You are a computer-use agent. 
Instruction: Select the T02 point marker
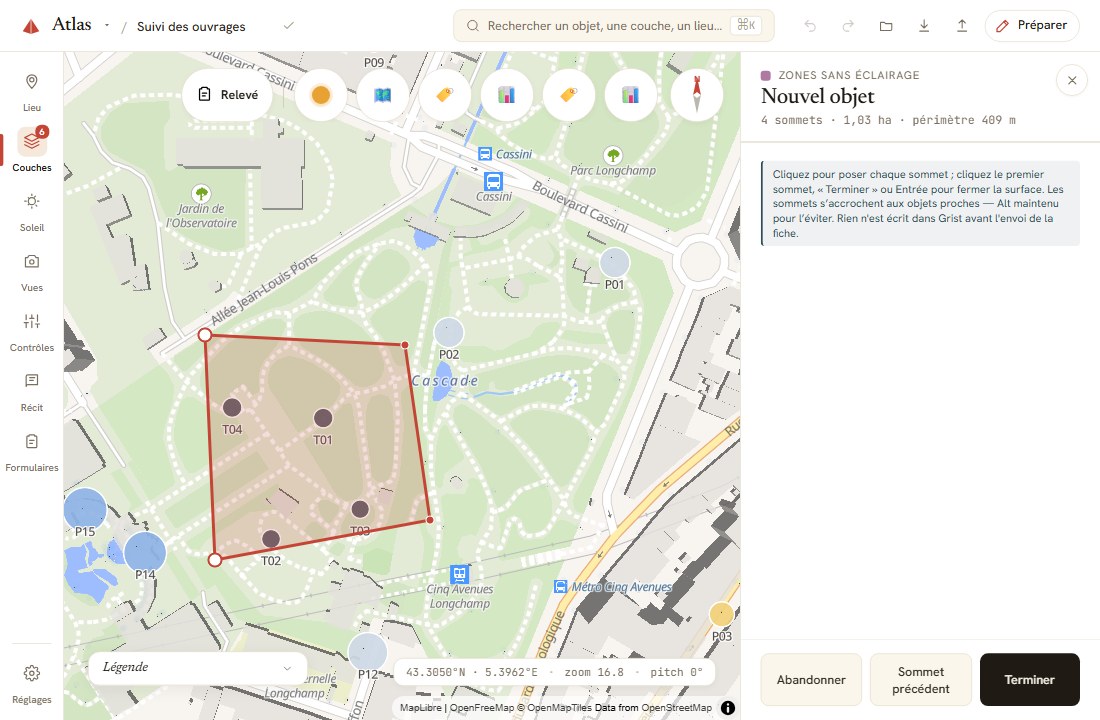tap(271, 539)
